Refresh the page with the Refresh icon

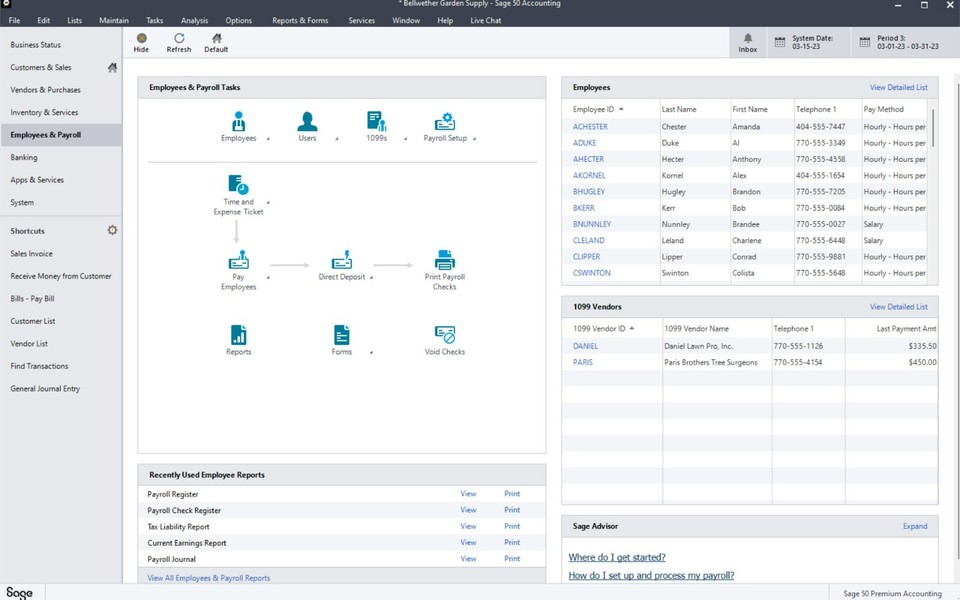tap(178, 40)
